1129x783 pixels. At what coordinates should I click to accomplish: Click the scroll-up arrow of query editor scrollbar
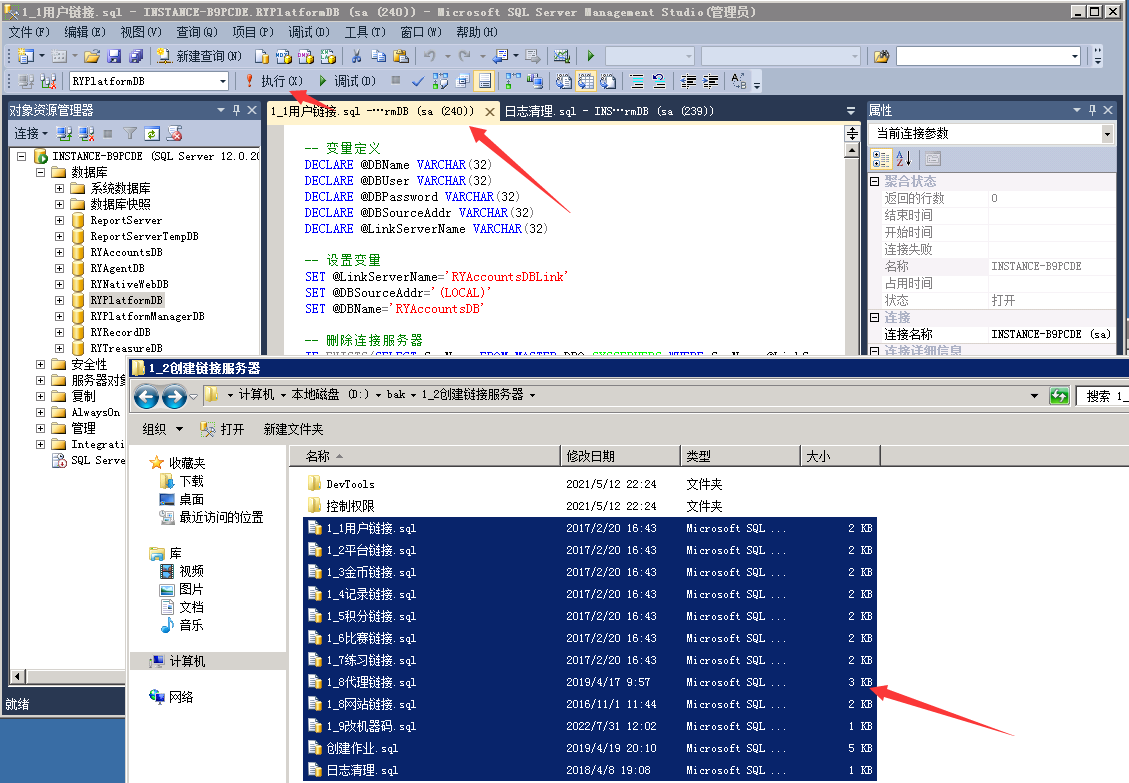[x=852, y=150]
